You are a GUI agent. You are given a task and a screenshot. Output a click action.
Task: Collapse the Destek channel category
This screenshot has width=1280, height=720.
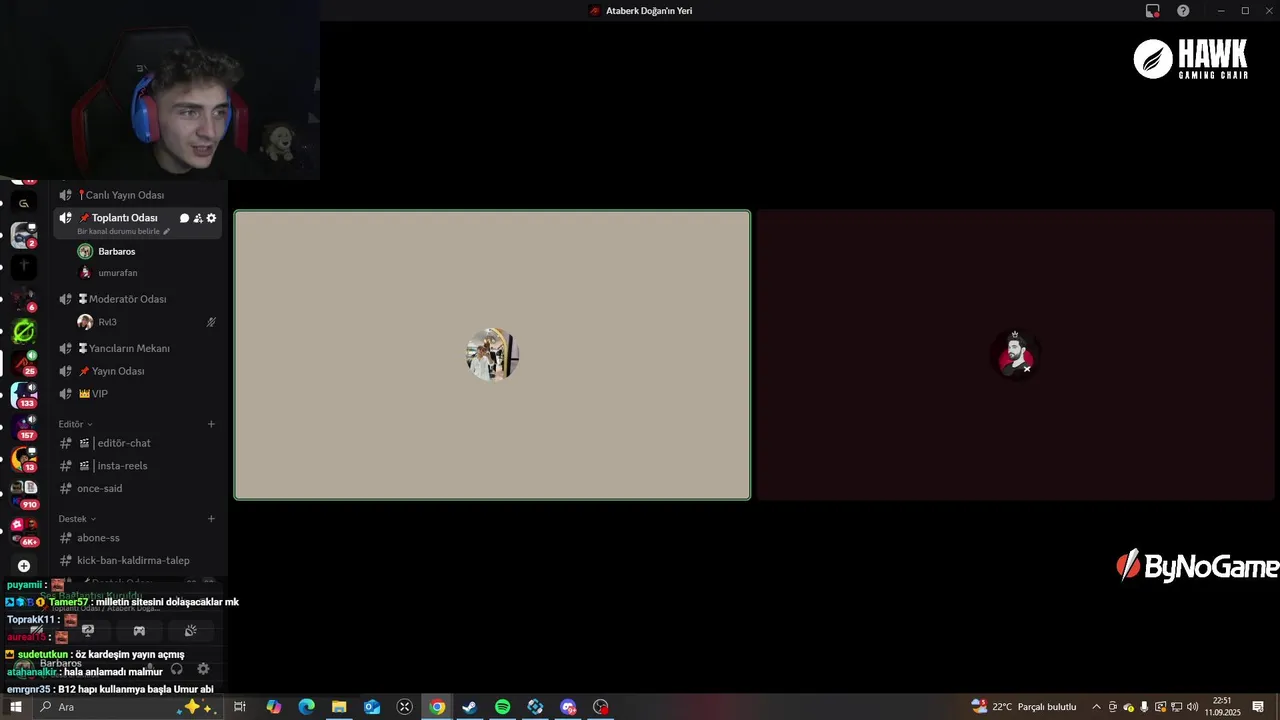click(x=77, y=519)
